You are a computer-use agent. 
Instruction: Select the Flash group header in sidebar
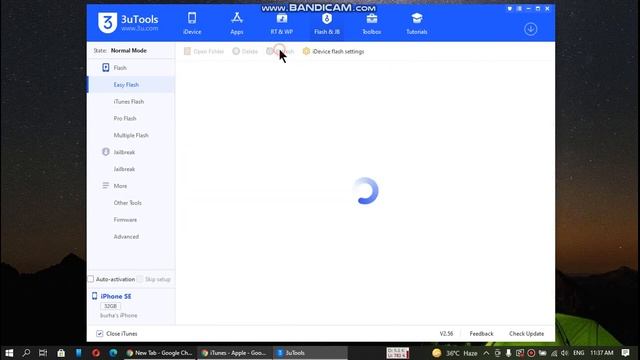[x=120, y=68]
